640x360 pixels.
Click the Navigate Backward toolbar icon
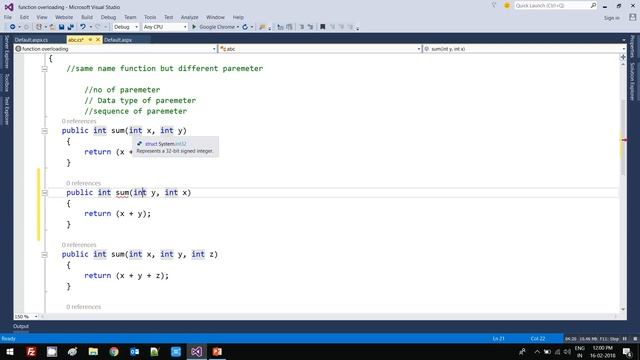[x=12, y=27]
